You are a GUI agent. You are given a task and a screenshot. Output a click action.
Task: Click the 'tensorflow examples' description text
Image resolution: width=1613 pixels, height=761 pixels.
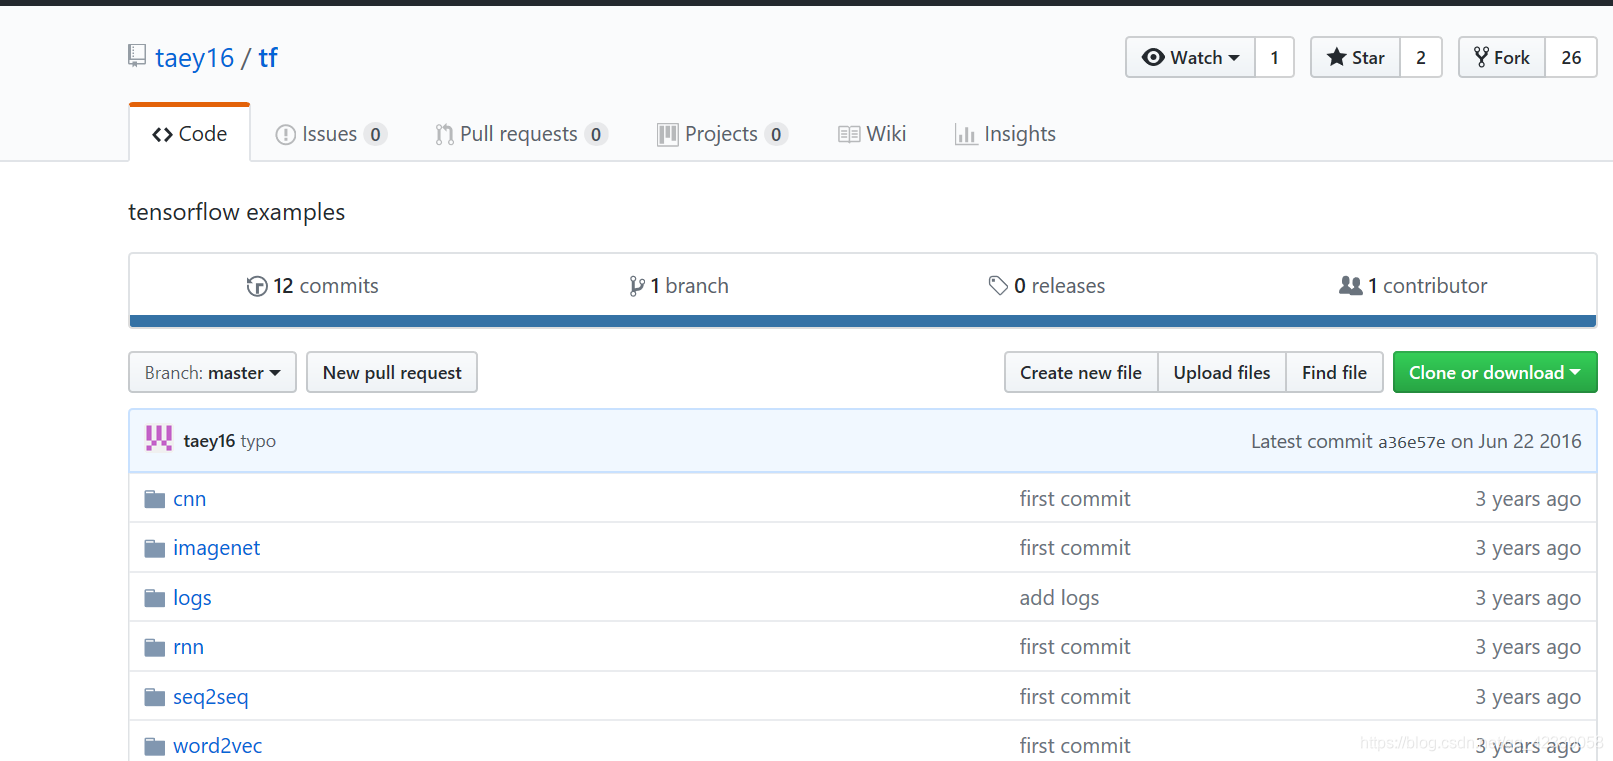click(x=237, y=212)
